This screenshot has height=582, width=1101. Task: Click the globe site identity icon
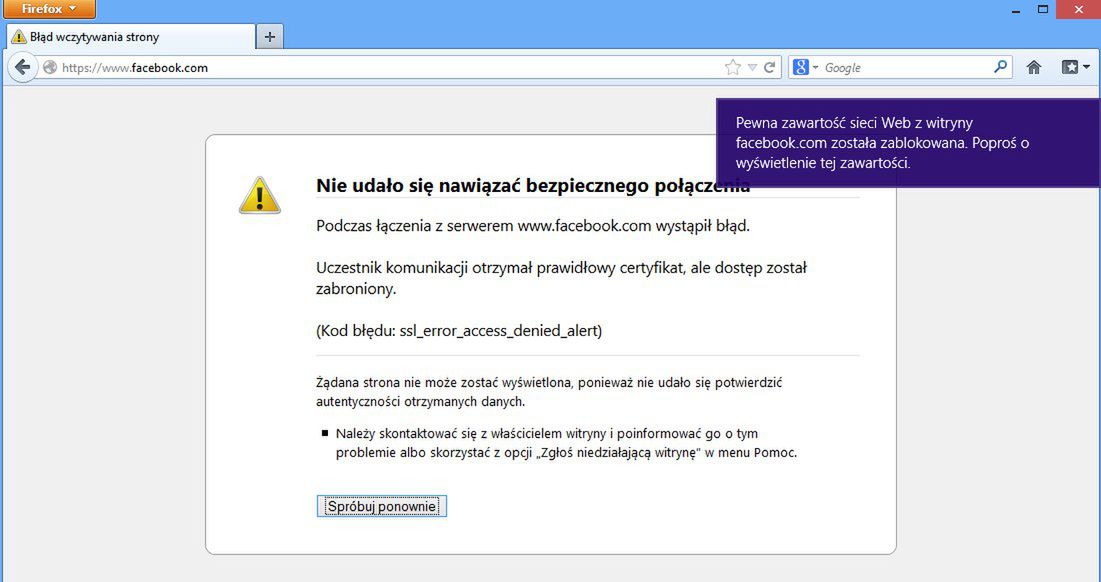click(50, 67)
